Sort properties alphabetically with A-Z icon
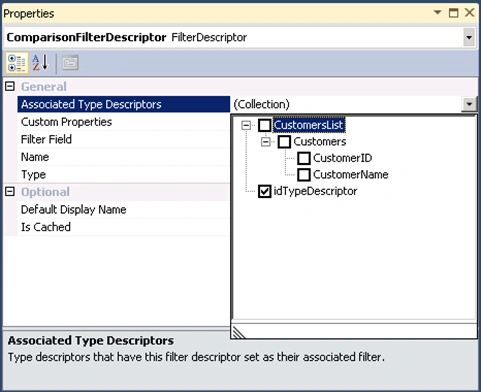The image size is (481, 392). pos(40,63)
